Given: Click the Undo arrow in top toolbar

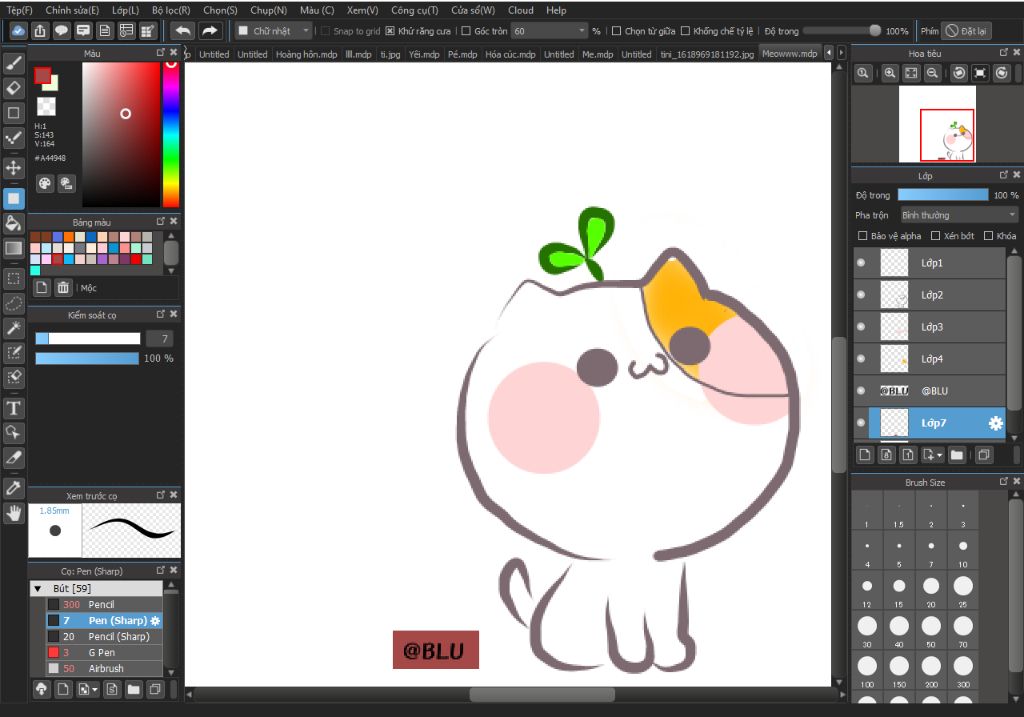Looking at the screenshot, I should click(183, 31).
